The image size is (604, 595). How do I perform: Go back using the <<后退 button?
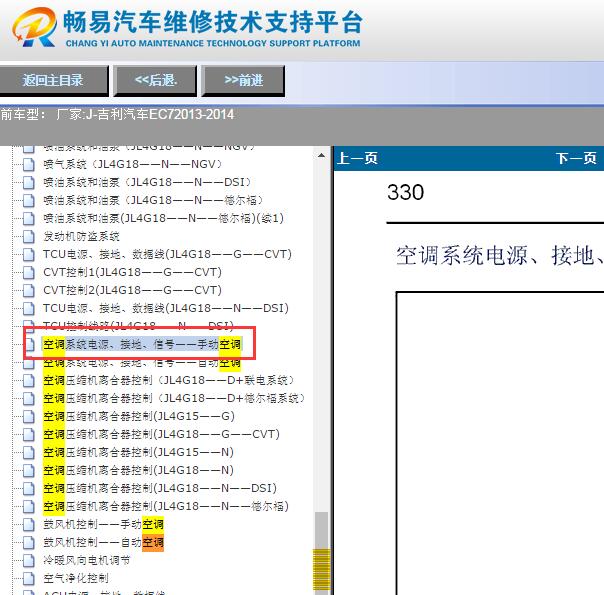click(x=156, y=80)
